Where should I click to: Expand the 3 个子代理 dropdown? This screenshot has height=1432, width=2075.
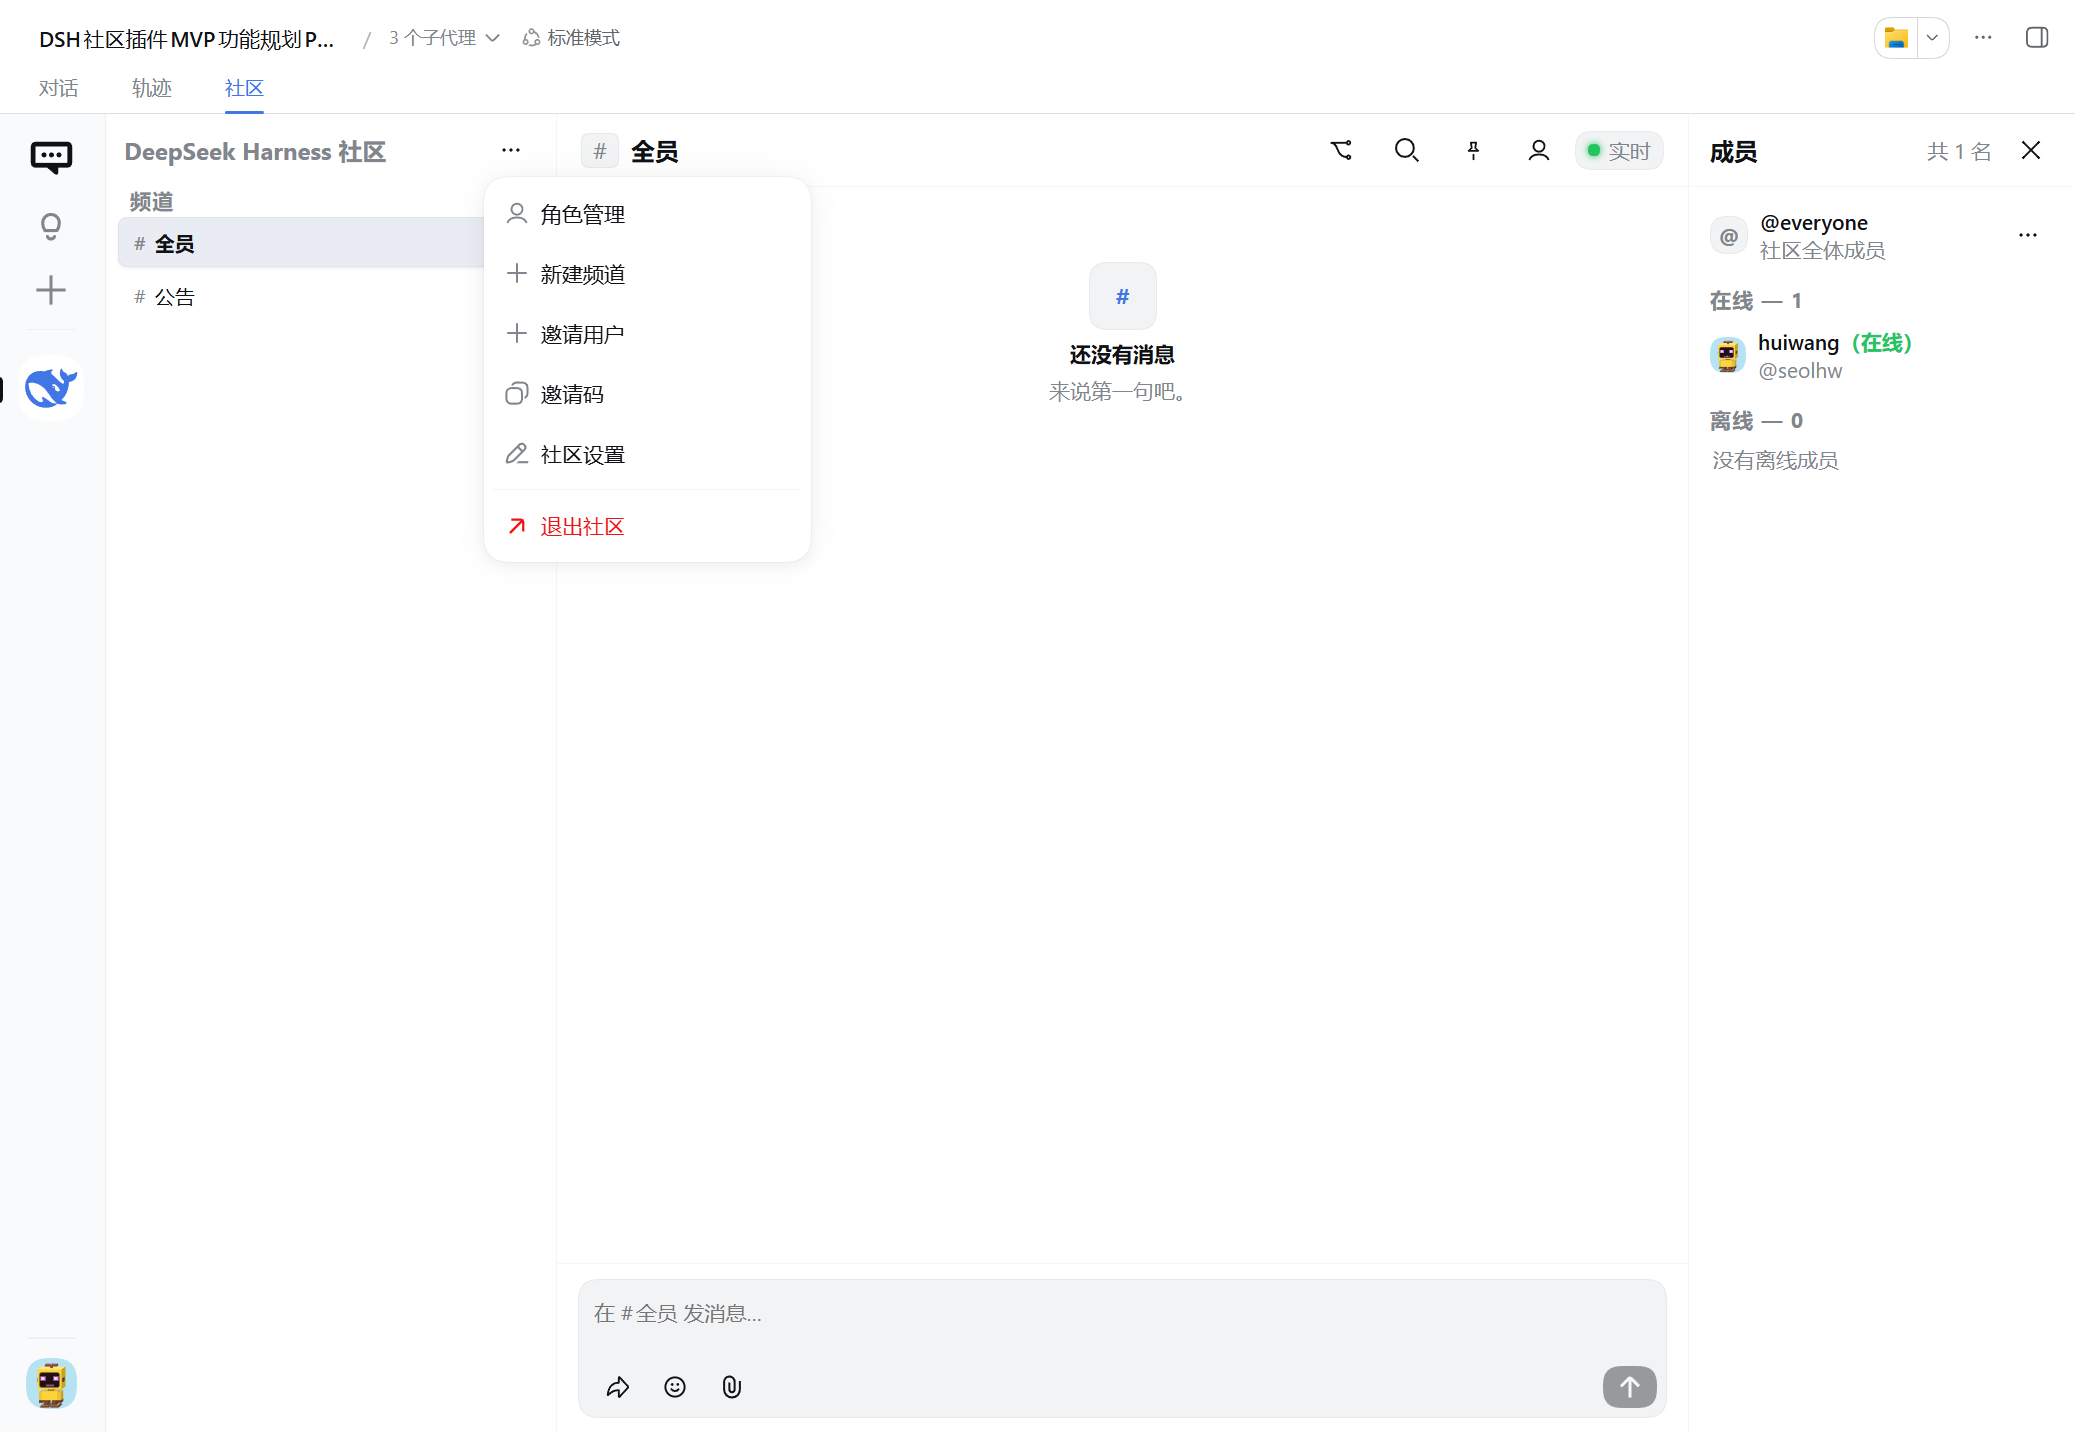click(x=444, y=38)
